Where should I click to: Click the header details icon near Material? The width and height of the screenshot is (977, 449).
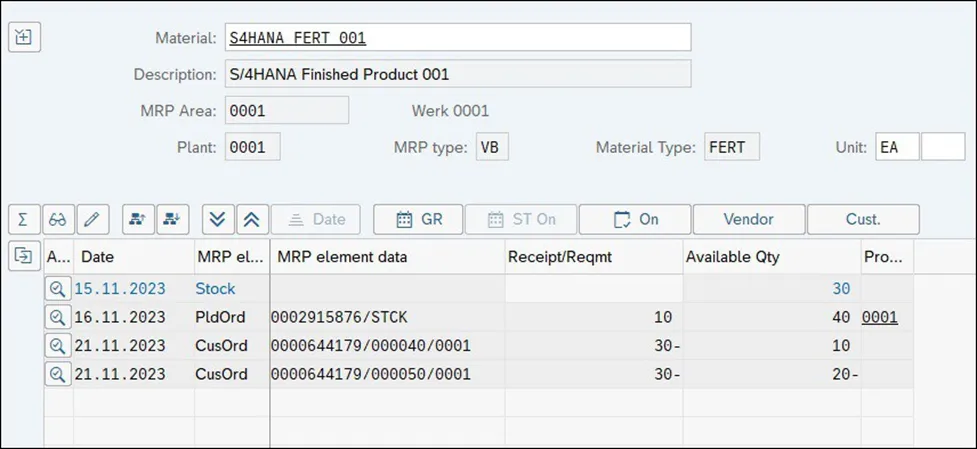pyautogui.click(x=24, y=37)
